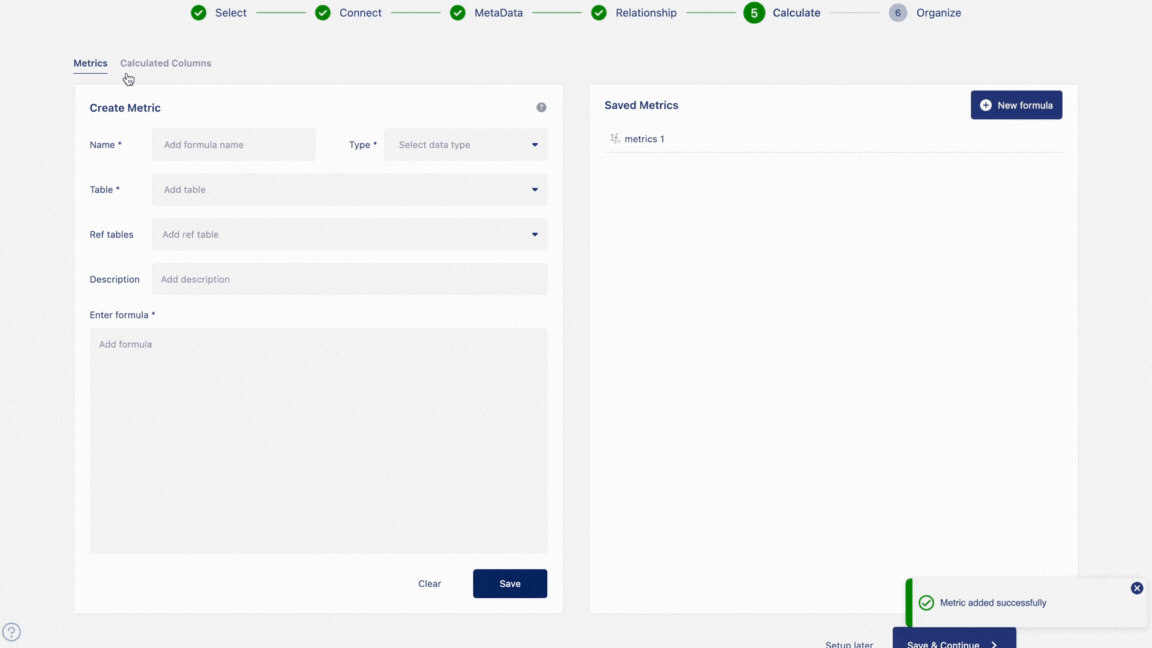1152x648 pixels.
Task: Click the Relationship step checkmark icon
Action: (599, 13)
